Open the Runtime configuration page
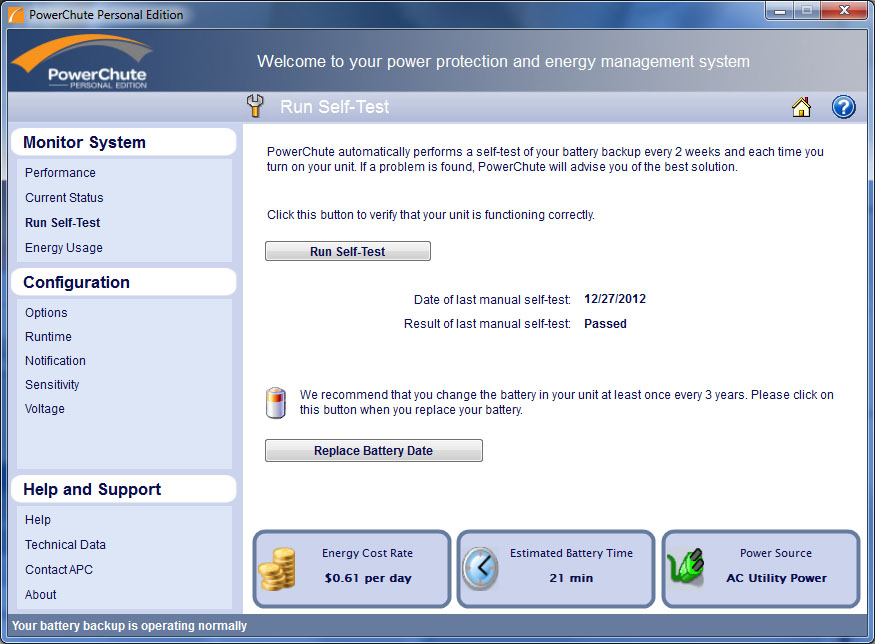 point(49,337)
